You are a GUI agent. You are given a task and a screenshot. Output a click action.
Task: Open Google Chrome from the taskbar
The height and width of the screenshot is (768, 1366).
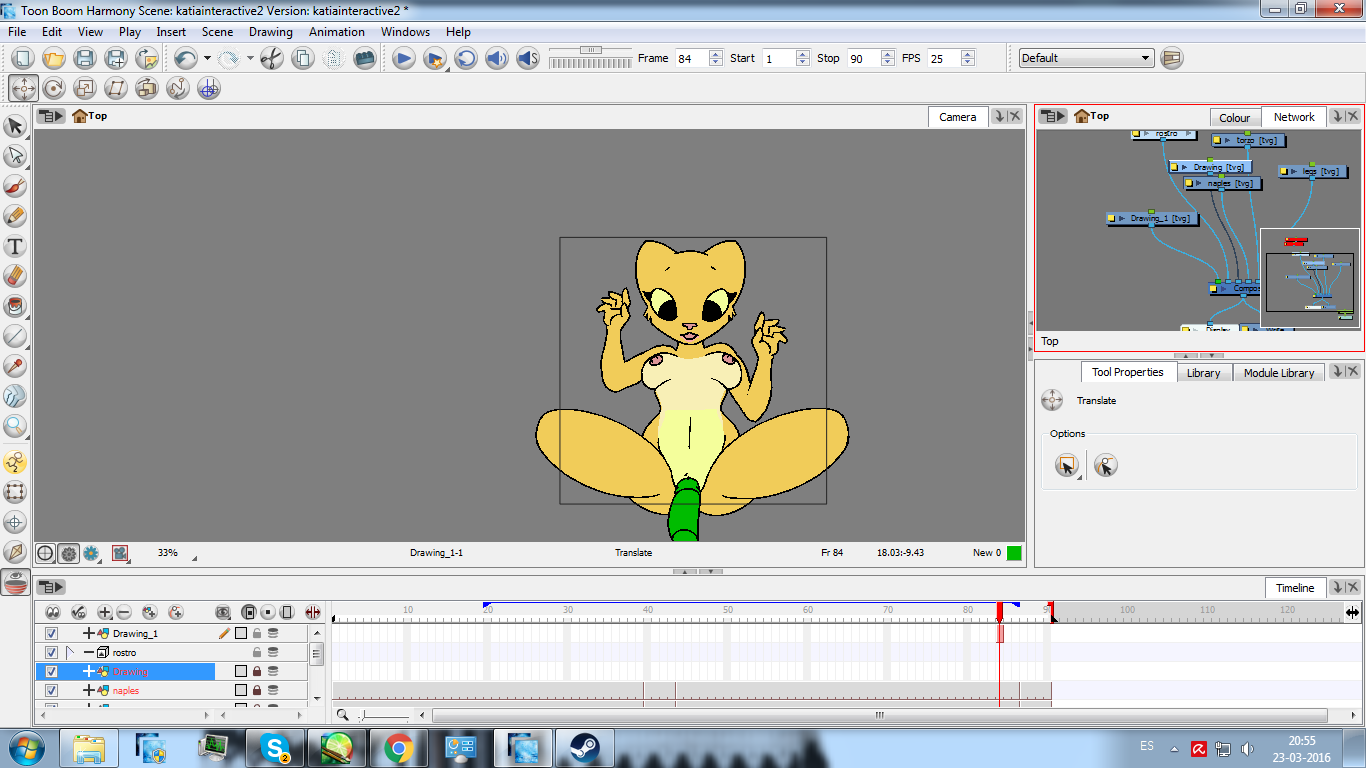pos(398,747)
